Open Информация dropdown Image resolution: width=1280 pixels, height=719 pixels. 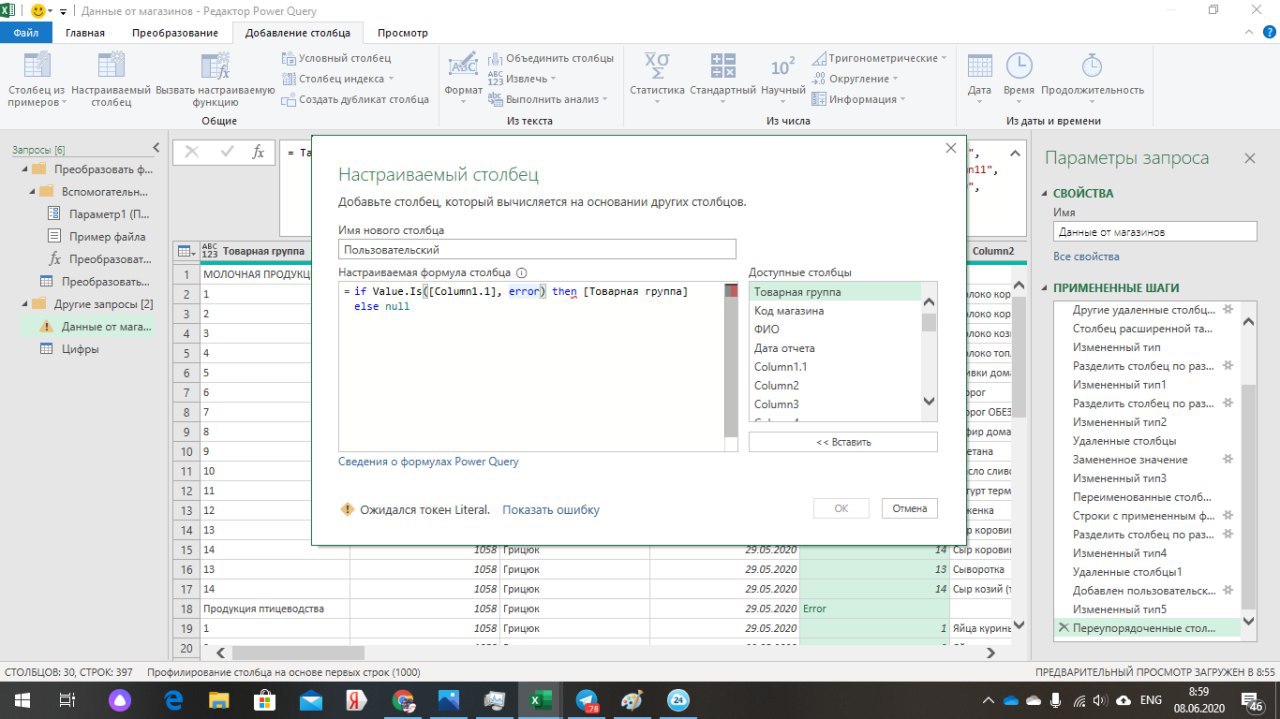click(858, 99)
